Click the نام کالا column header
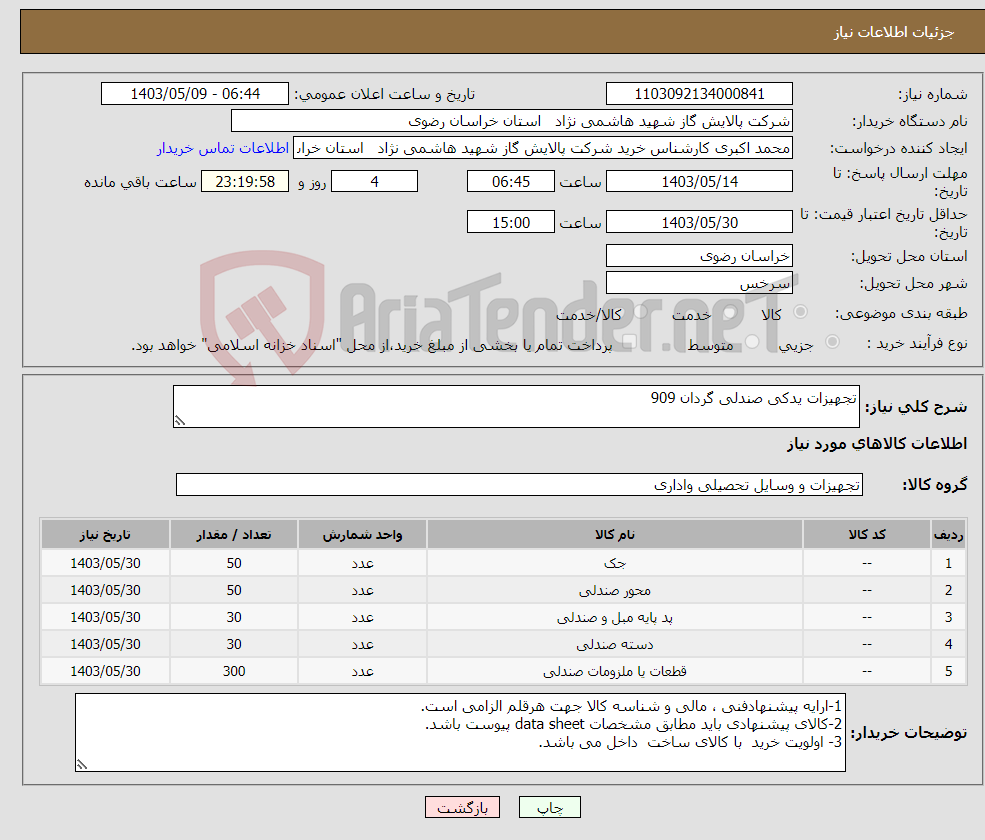The width and height of the screenshot is (985, 840). pyautogui.click(x=614, y=535)
